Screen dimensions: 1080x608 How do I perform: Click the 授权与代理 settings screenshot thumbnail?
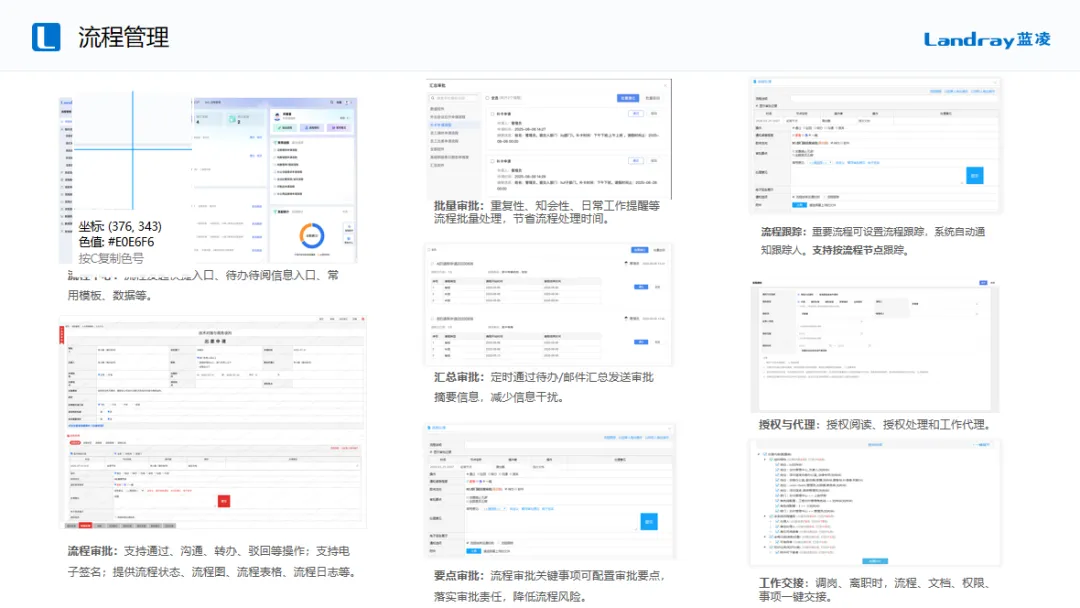point(874,347)
